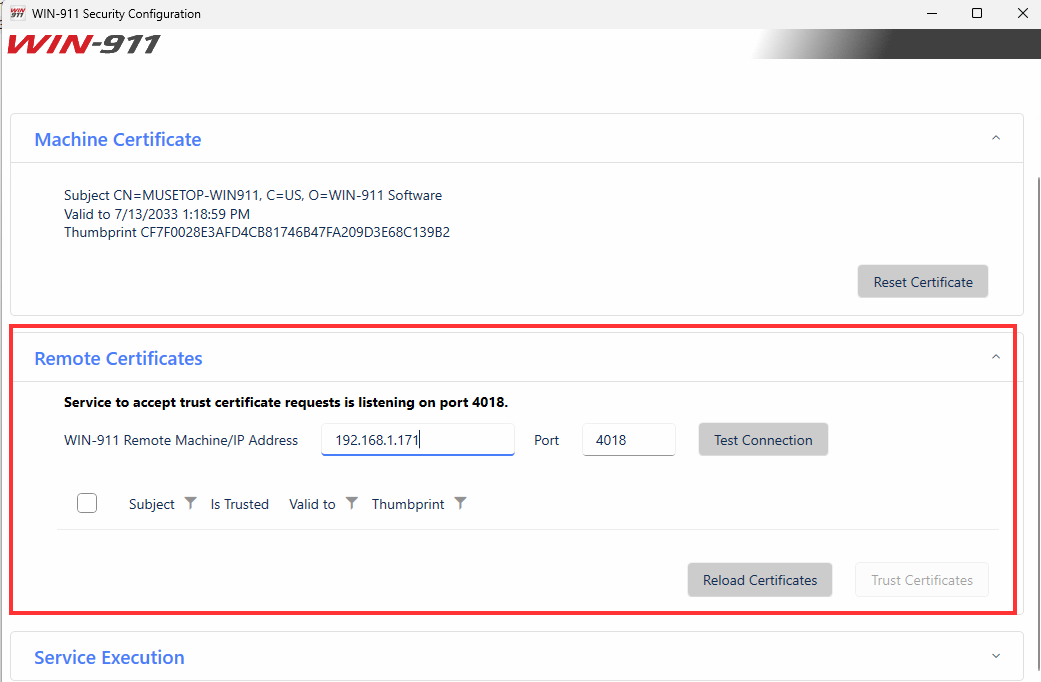This screenshot has height=682, width=1041.
Task: Reload Certificates list
Action: [x=760, y=580]
